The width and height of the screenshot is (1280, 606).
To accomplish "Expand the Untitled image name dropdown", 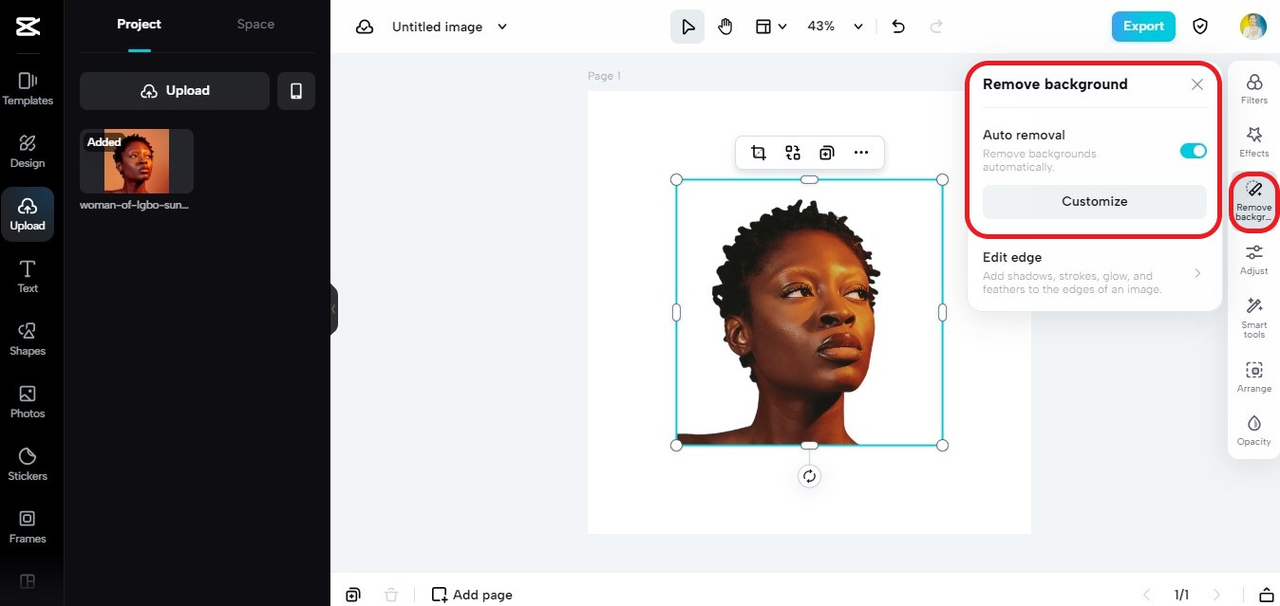I will pos(502,27).
